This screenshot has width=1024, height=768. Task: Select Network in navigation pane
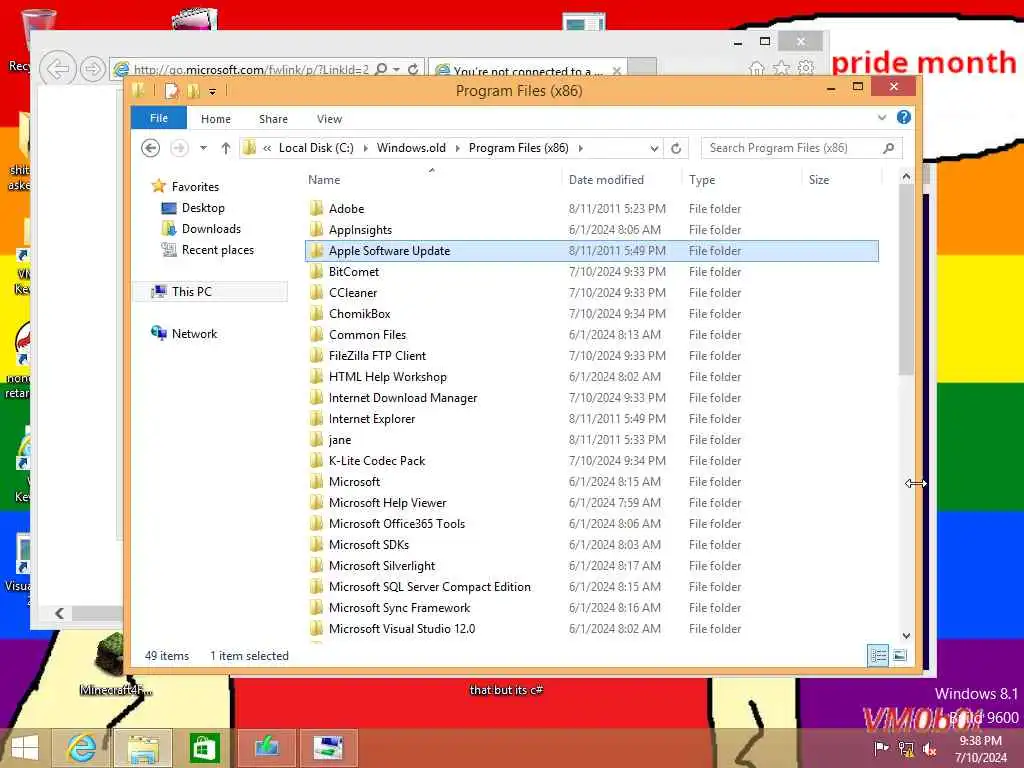pyautogui.click(x=194, y=334)
